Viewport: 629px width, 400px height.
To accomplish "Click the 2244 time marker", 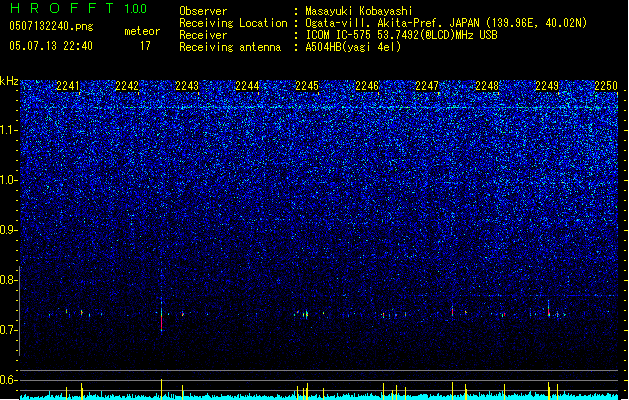I will click(247, 86).
